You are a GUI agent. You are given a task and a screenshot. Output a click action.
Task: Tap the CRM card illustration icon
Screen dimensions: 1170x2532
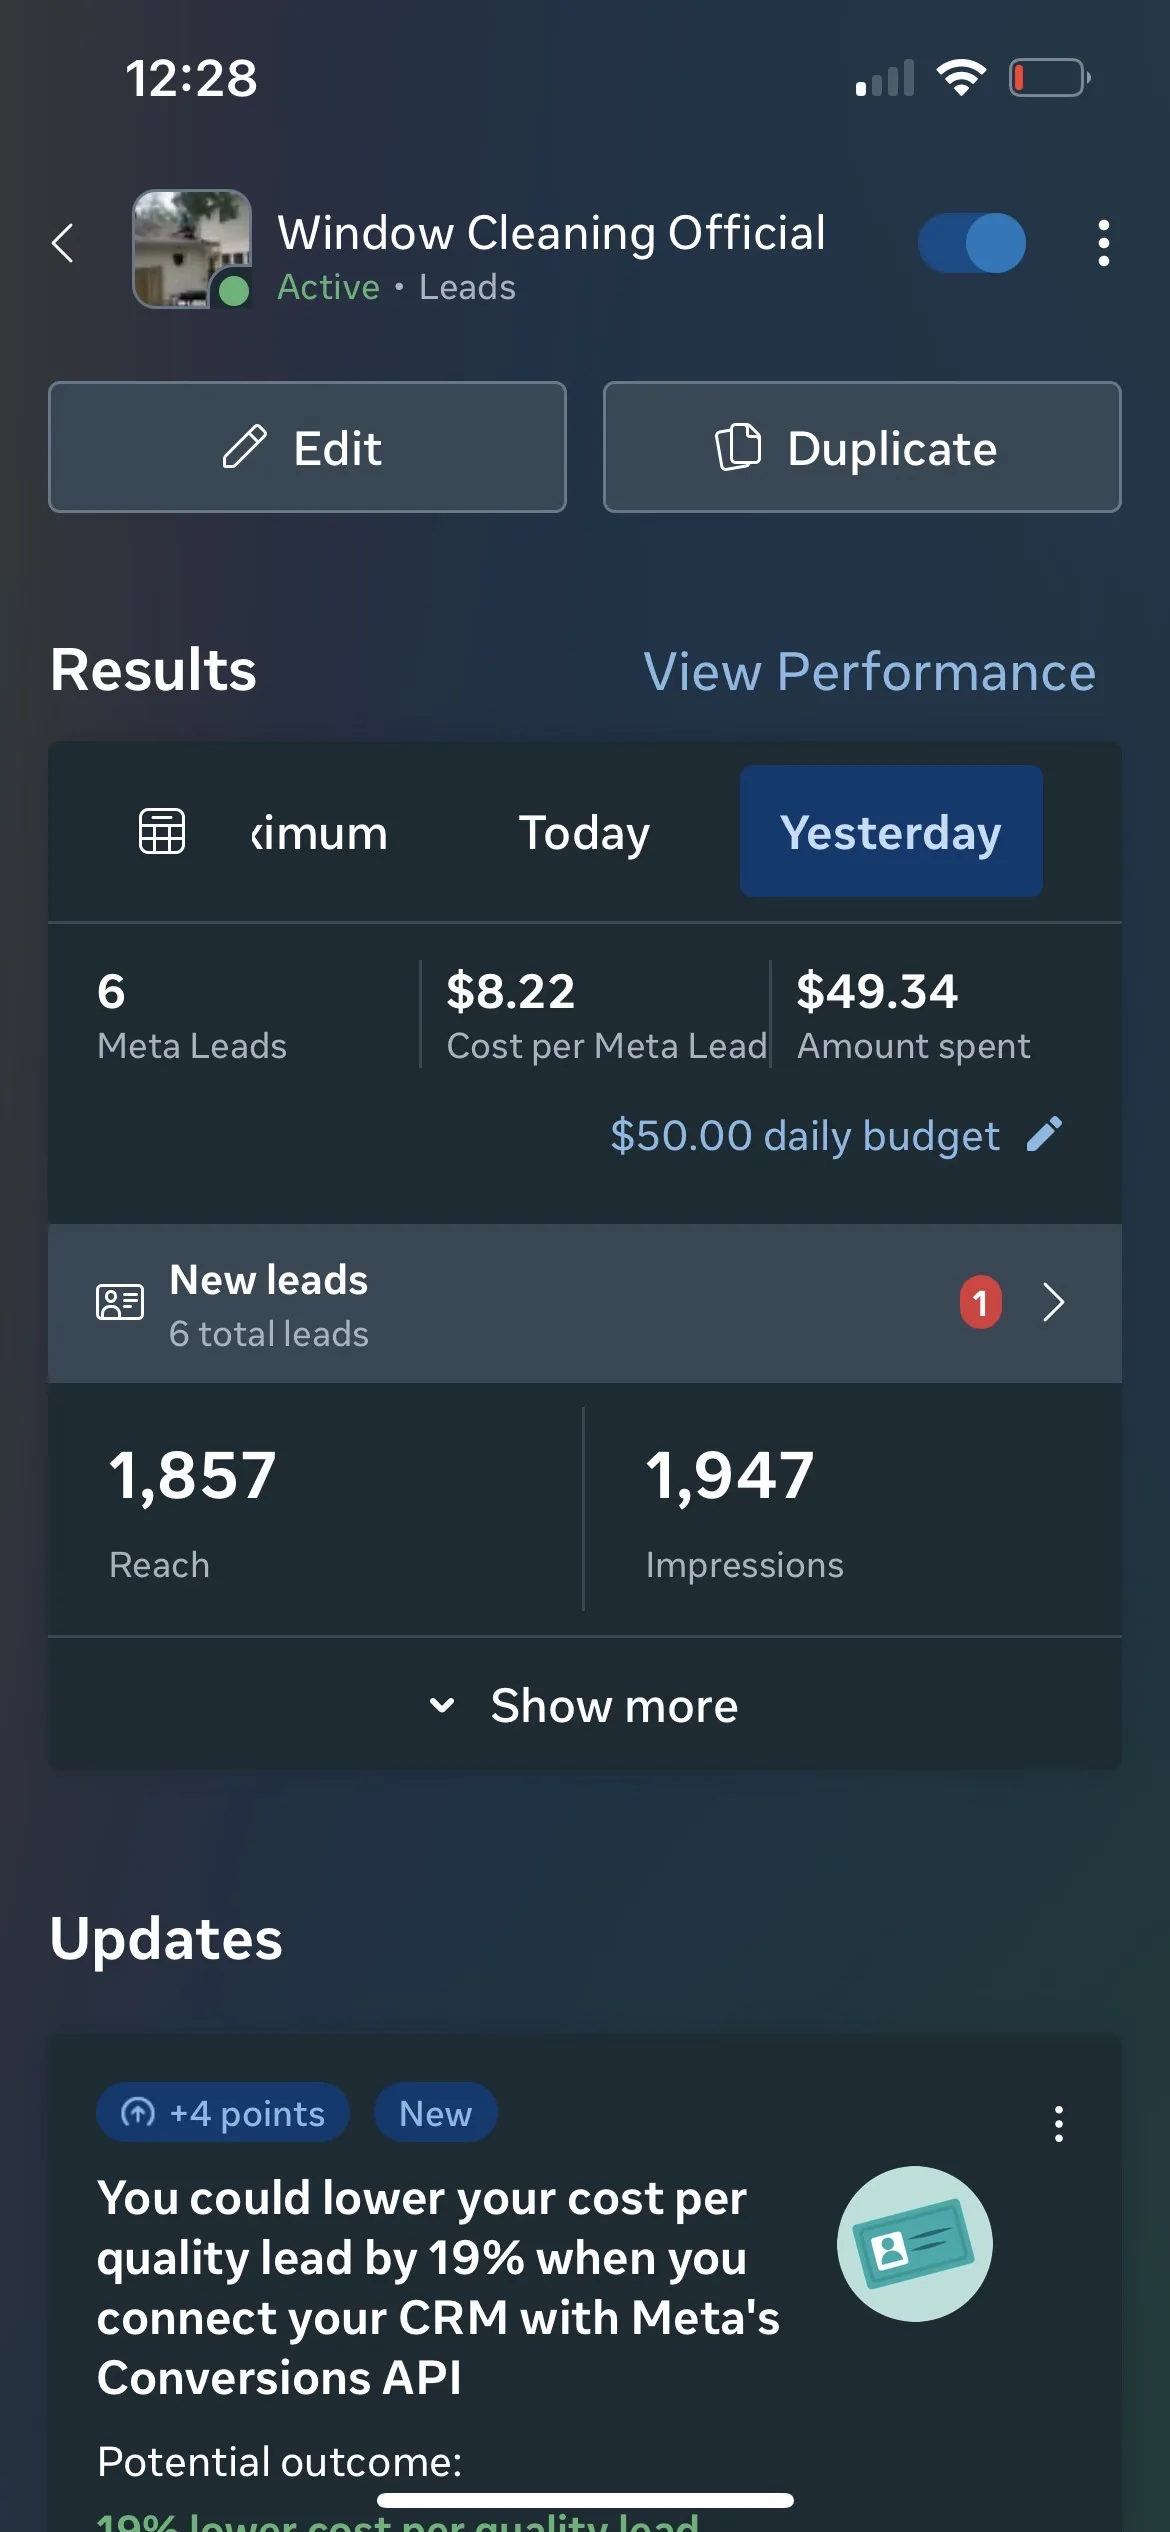click(915, 2243)
